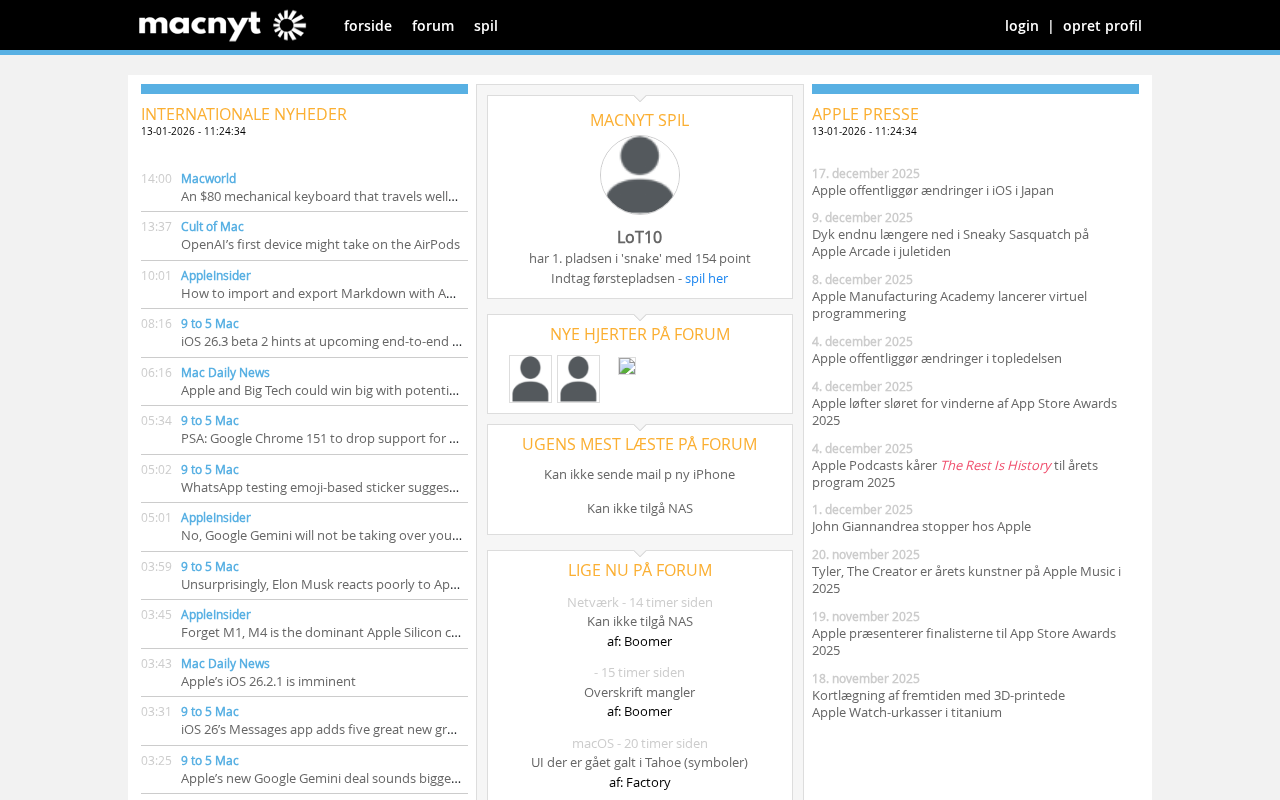Open App Store Awards 2025 winners press item
This screenshot has width=1280, height=800.
[x=964, y=411]
